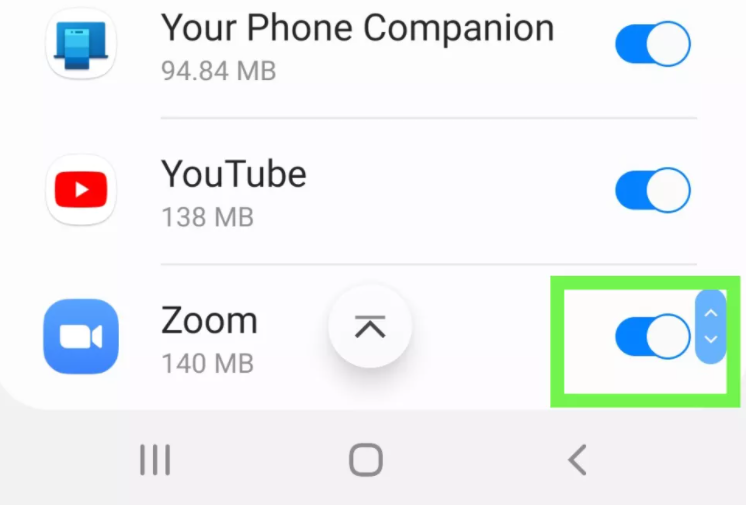Select the Zoom app name text
Screen dimensions: 751x505
point(209,320)
